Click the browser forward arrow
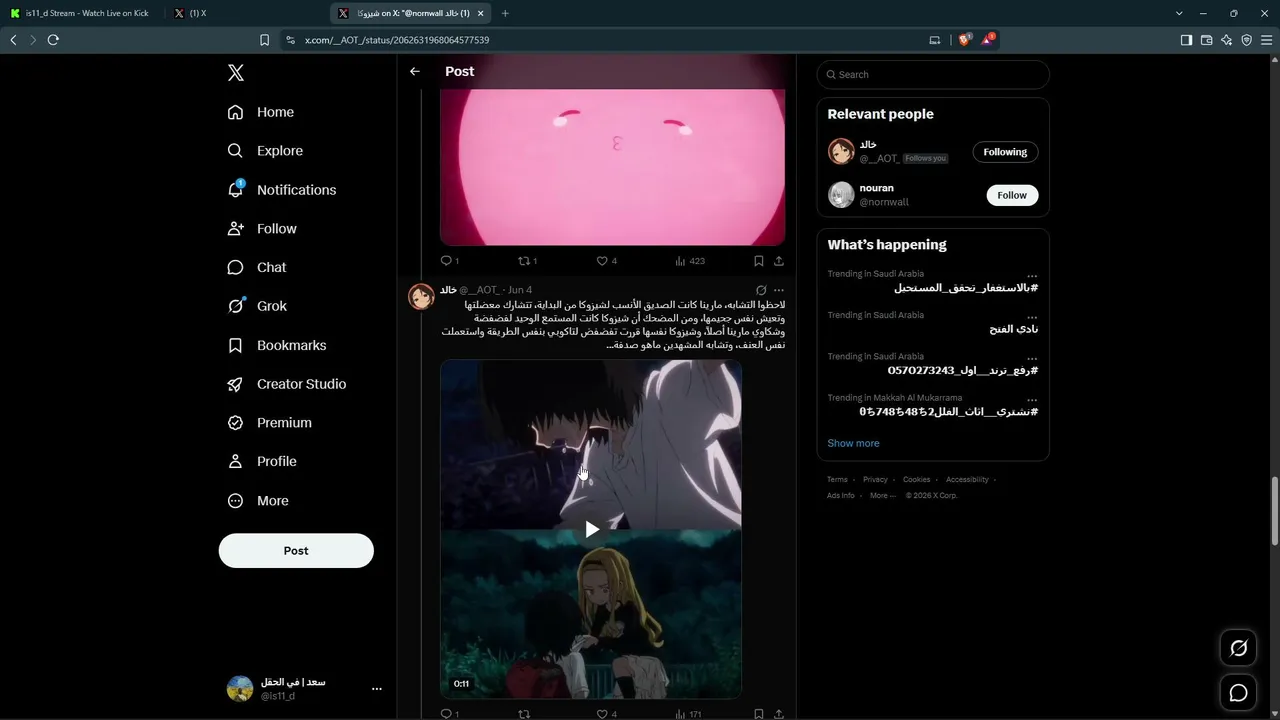The height and width of the screenshot is (720, 1280). tap(33, 40)
